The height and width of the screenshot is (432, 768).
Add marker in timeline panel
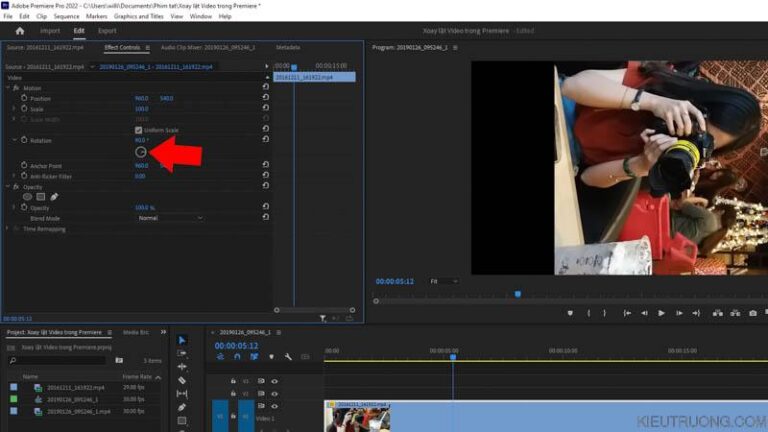271,357
